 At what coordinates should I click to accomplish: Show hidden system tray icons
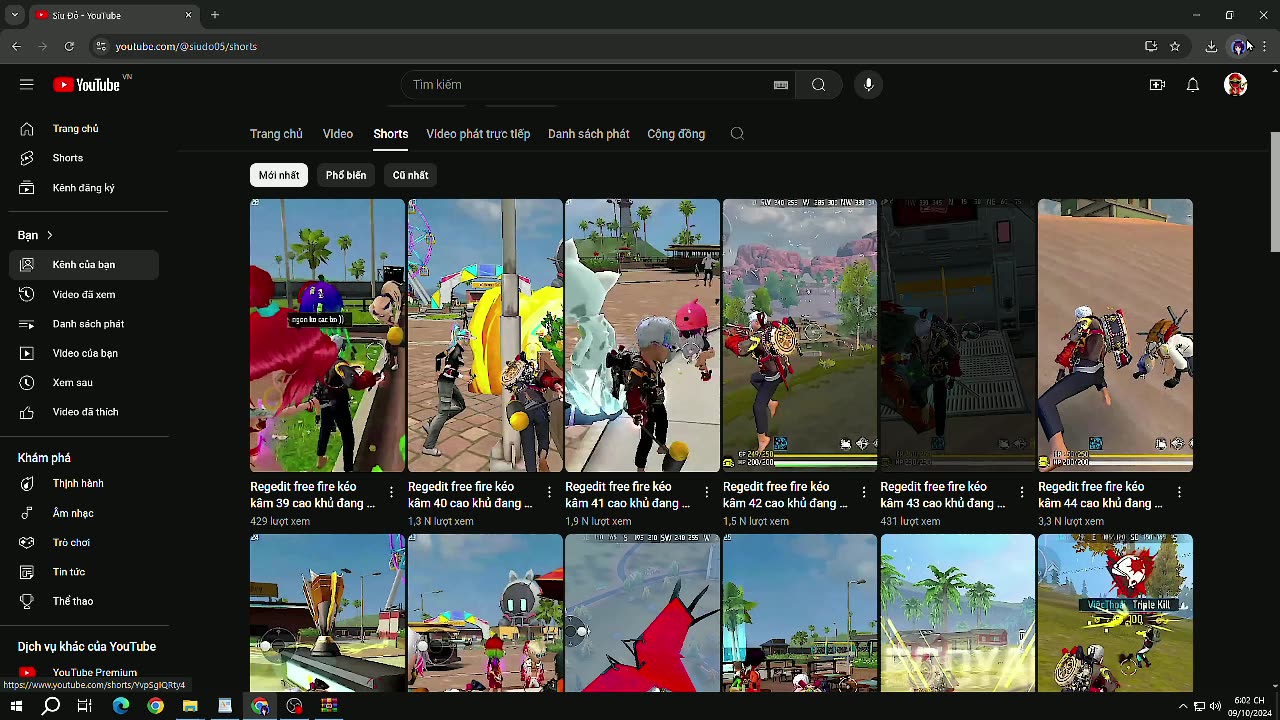(x=1183, y=706)
